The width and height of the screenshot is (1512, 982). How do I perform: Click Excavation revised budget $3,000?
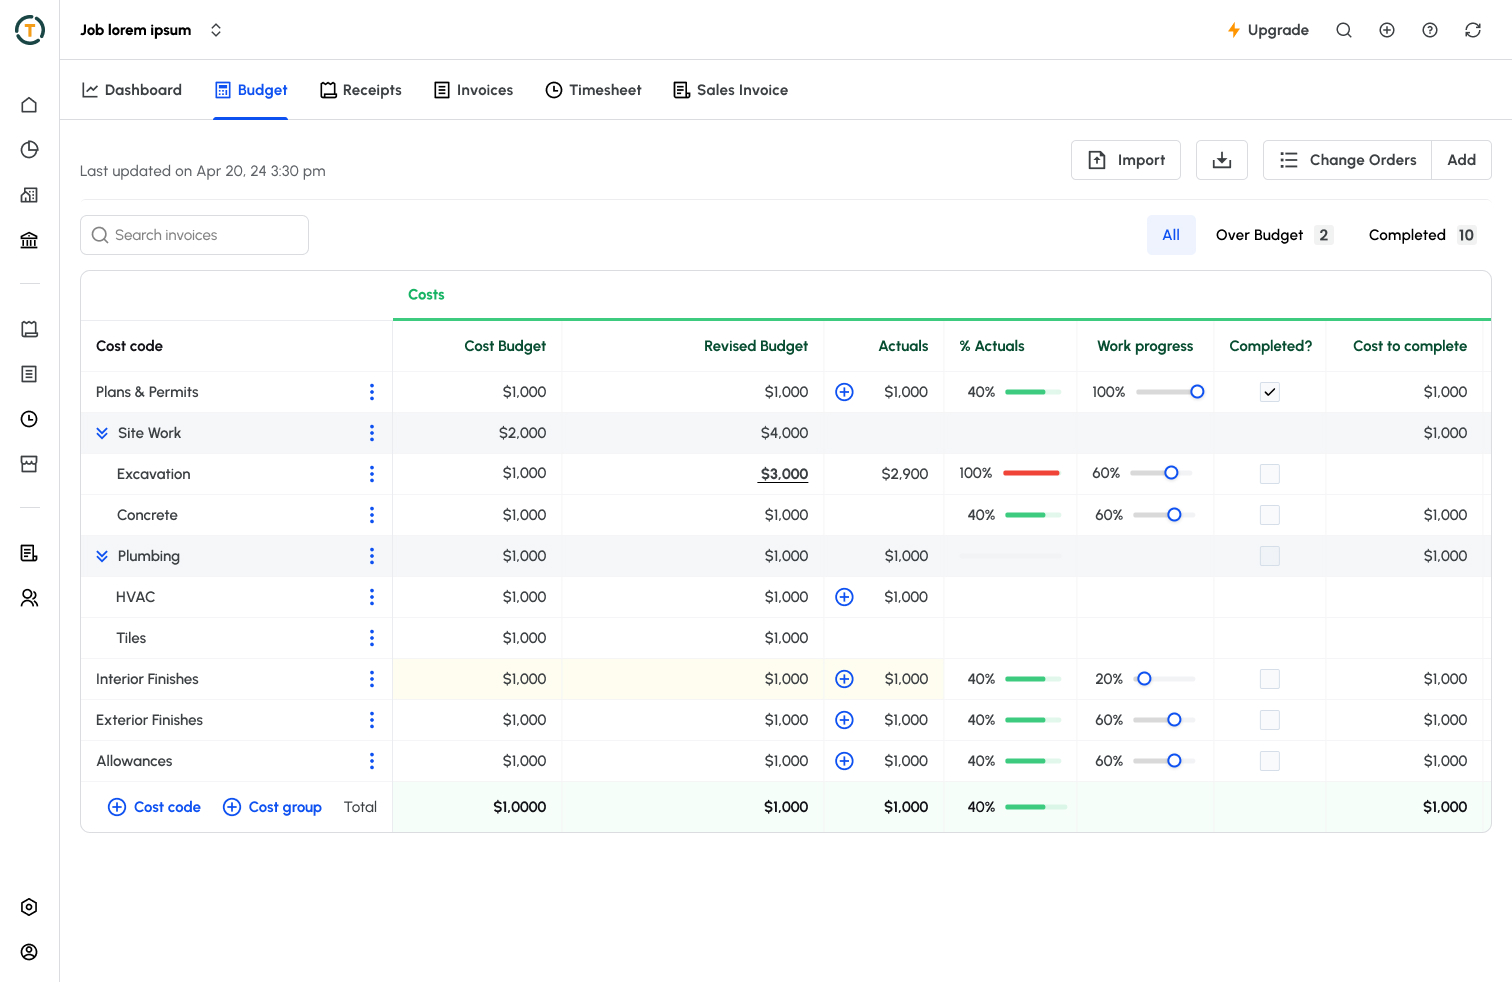point(784,474)
